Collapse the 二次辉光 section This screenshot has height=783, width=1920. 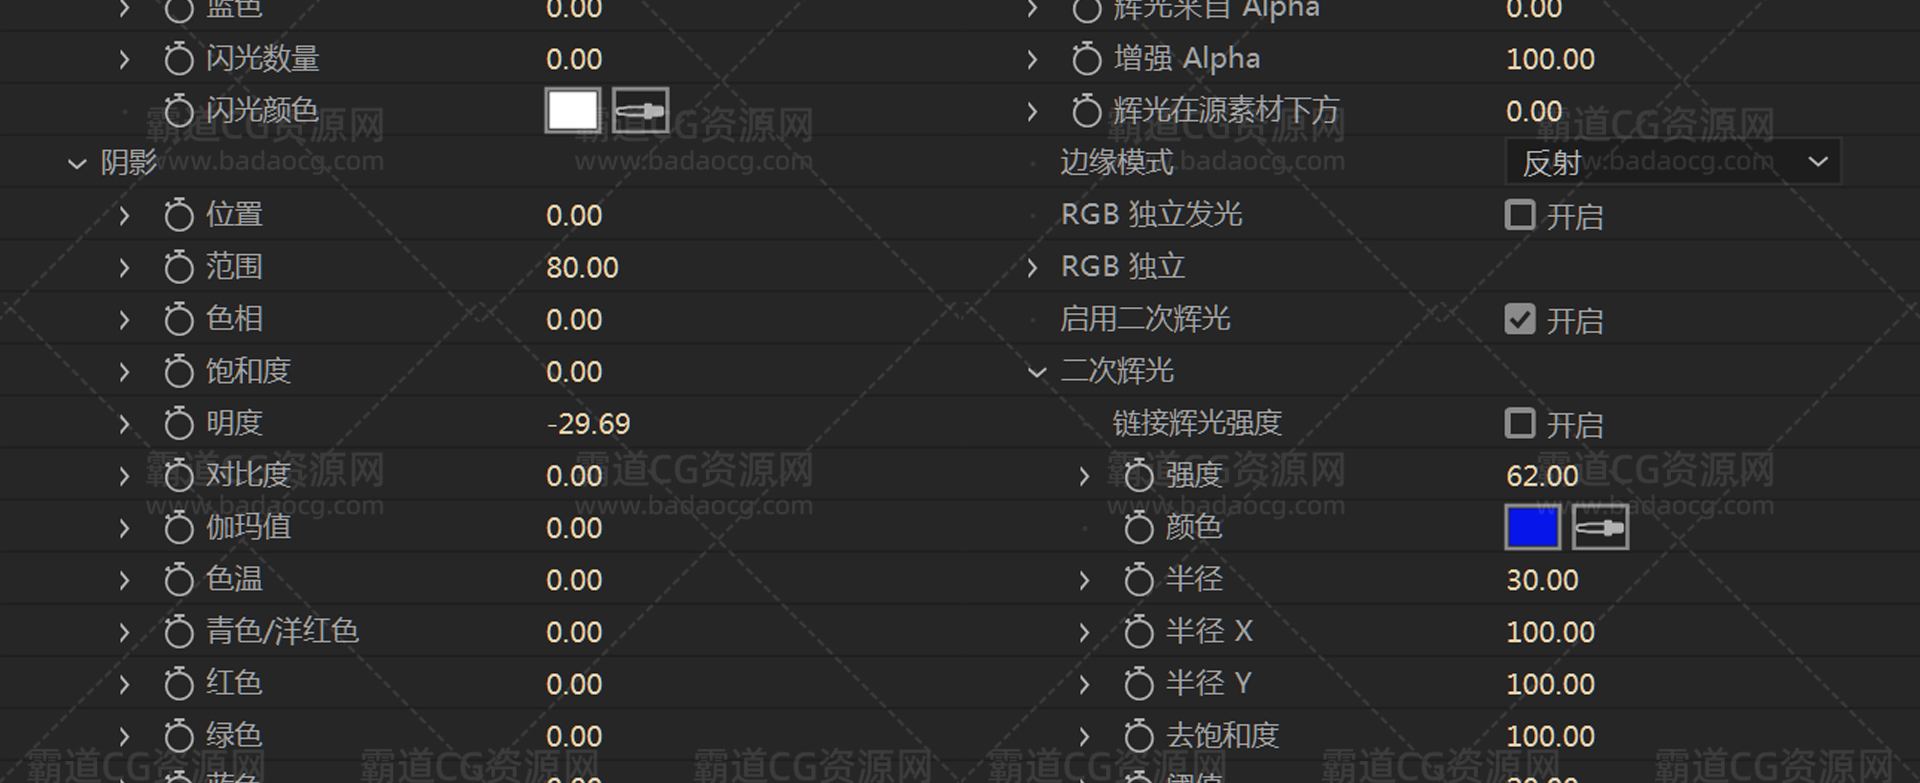[1037, 372]
